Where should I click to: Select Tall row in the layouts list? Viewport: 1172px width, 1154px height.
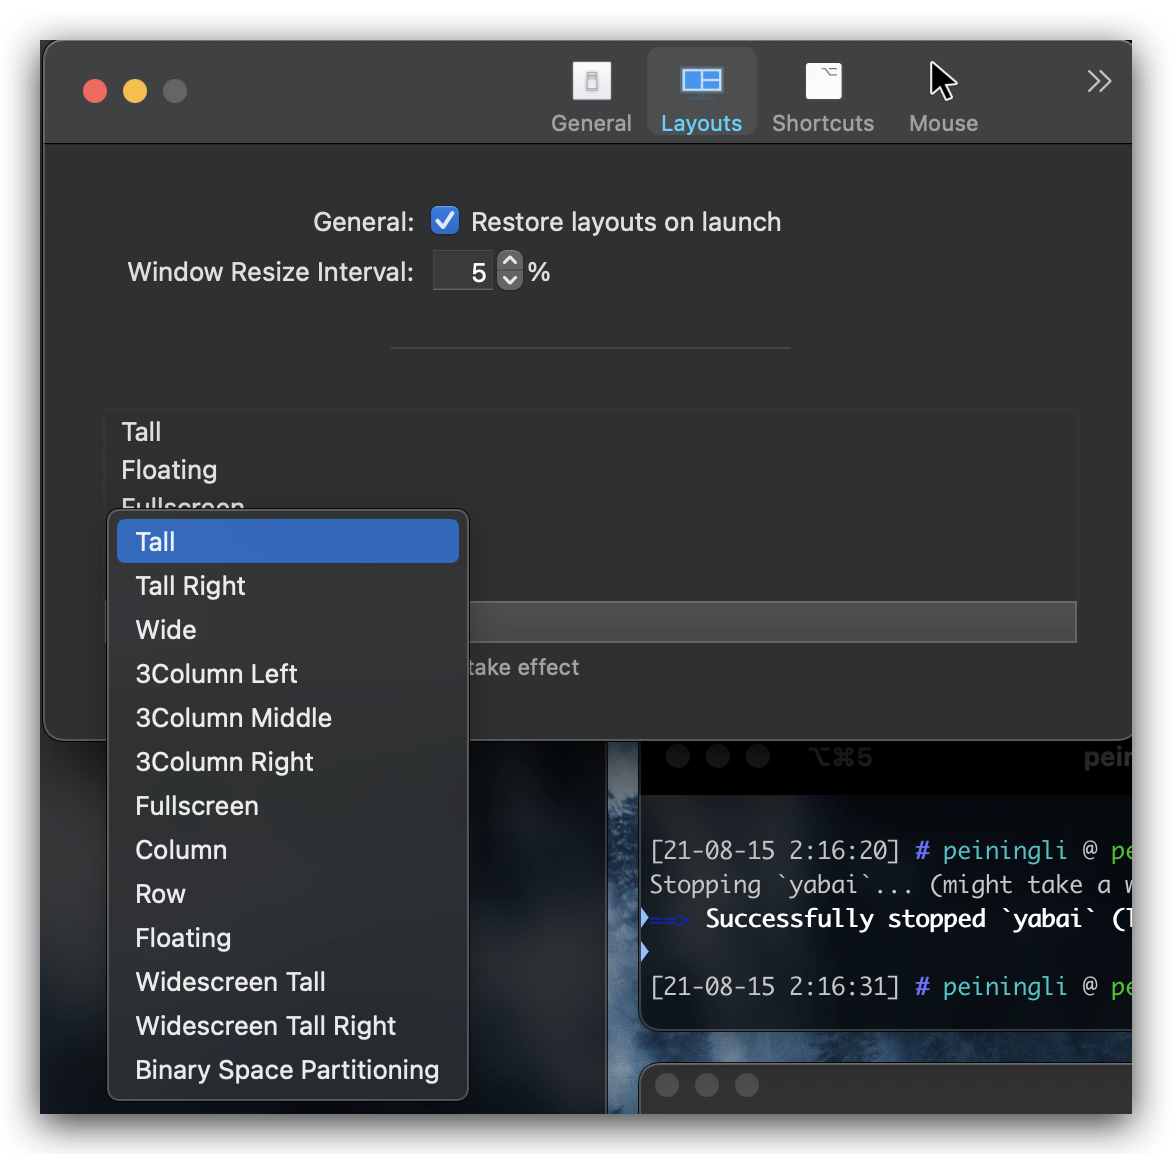[x=142, y=432]
